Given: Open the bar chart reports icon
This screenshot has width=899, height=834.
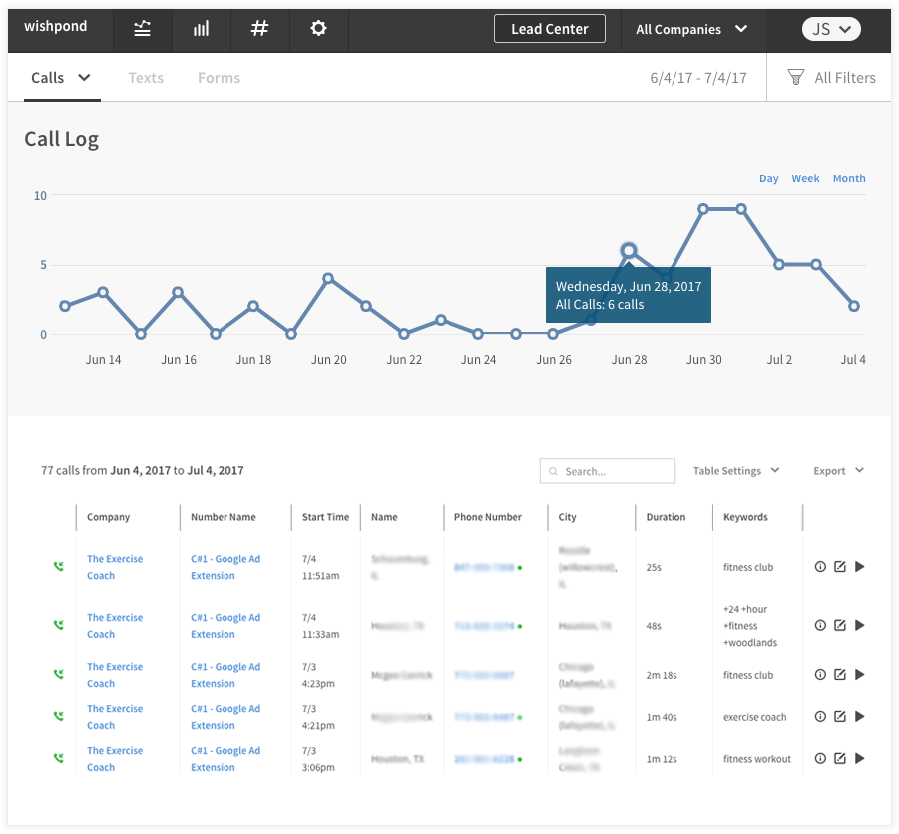Looking at the screenshot, I should (201, 28).
